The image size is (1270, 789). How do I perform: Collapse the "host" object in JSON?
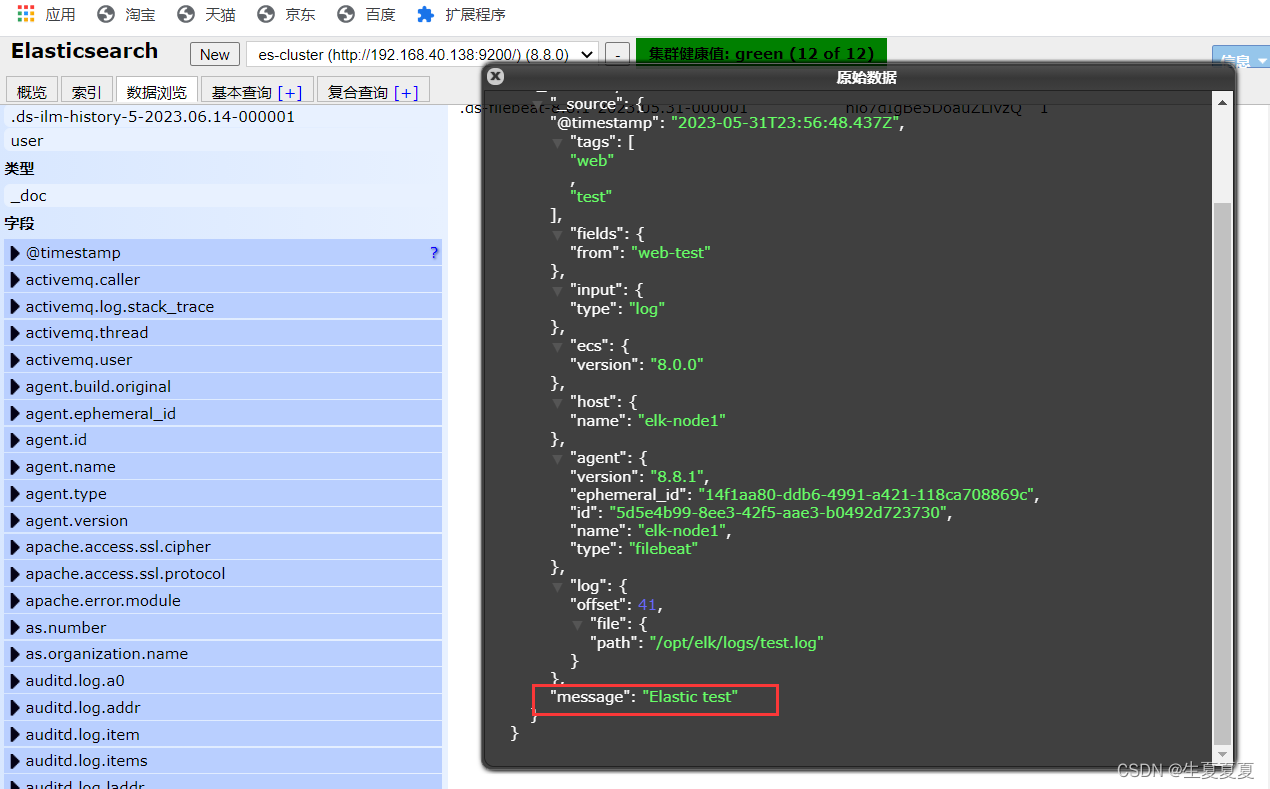pos(558,402)
